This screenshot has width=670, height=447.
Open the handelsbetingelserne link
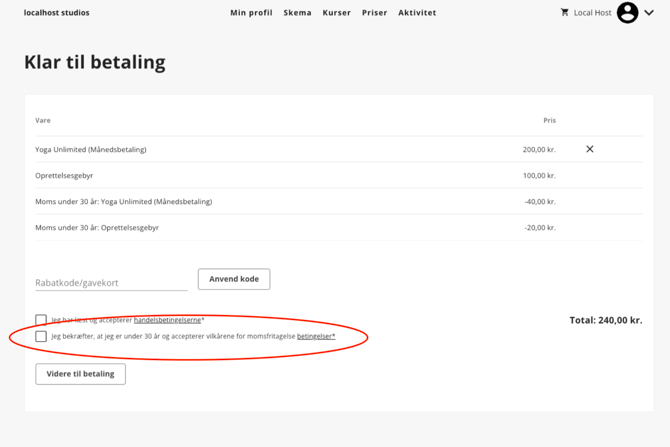pyautogui.click(x=167, y=320)
